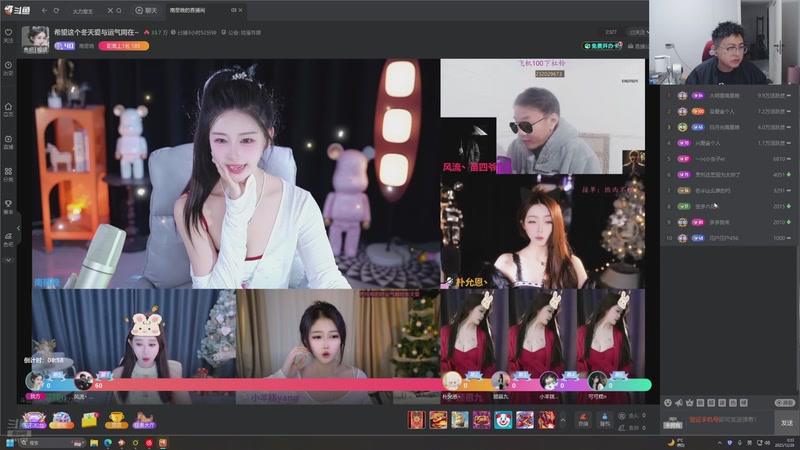Run search with the magnifier icon
Screen dimensions: 800x450
pyautogui.click(x=119, y=10)
